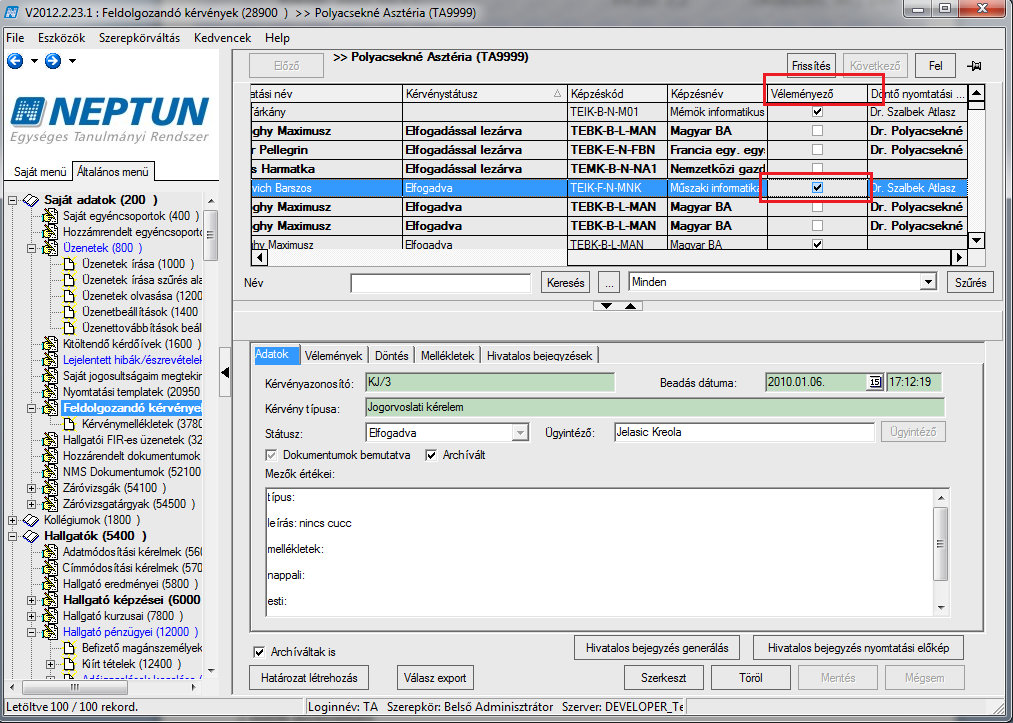The width and height of the screenshot is (1013, 723).
Task: Click the Adatmódosítási kérelmek menu icon
Action: pos(50,552)
